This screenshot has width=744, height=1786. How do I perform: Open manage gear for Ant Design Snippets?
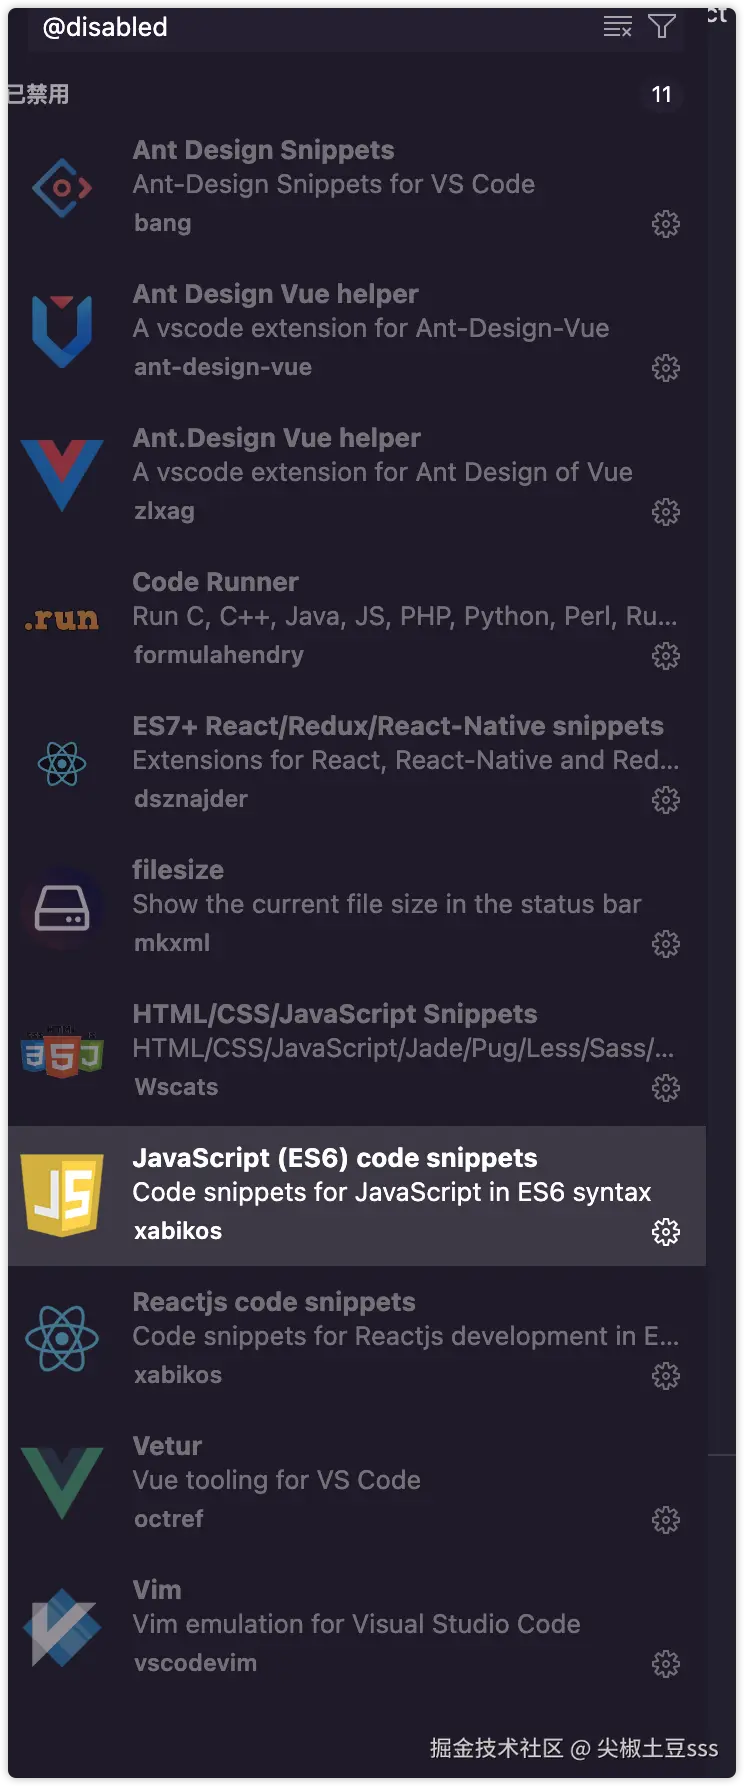666,224
